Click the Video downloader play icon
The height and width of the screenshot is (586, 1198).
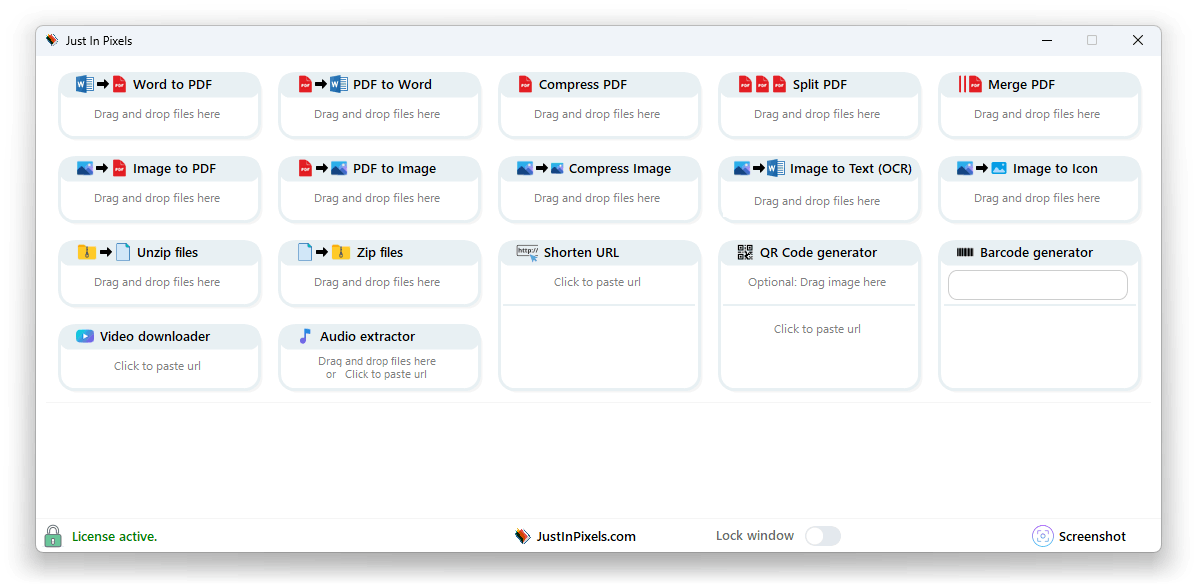tap(85, 337)
